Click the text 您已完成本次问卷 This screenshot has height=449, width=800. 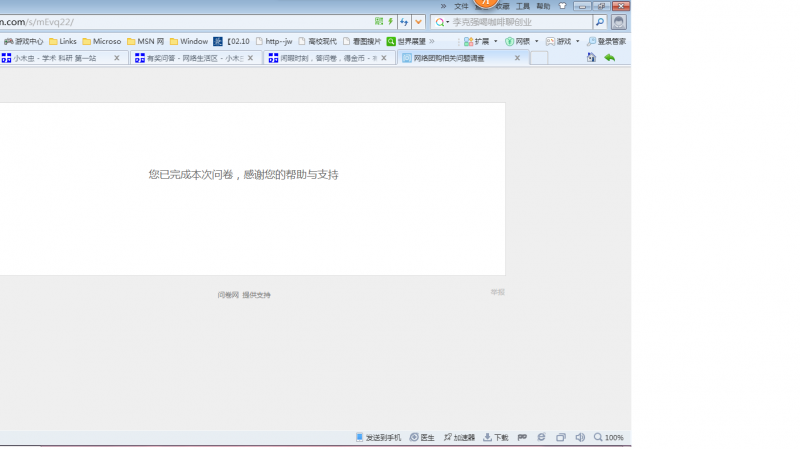pyautogui.click(x=191, y=174)
